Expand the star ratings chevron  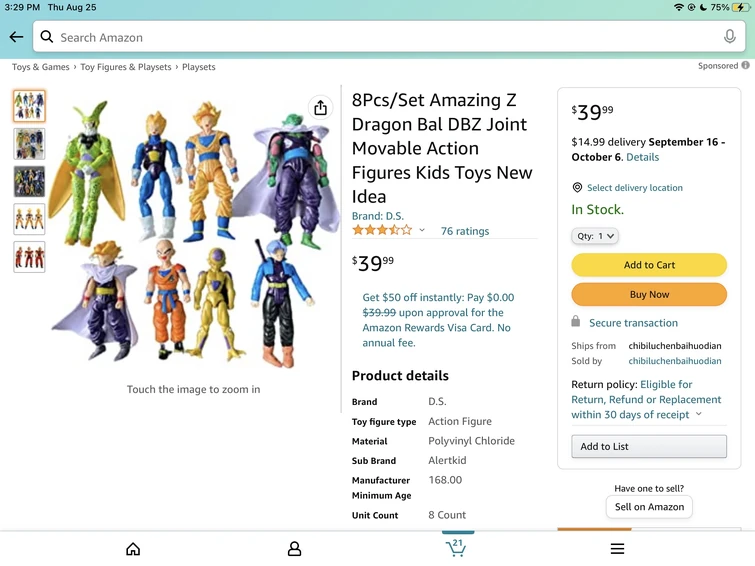click(422, 231)
